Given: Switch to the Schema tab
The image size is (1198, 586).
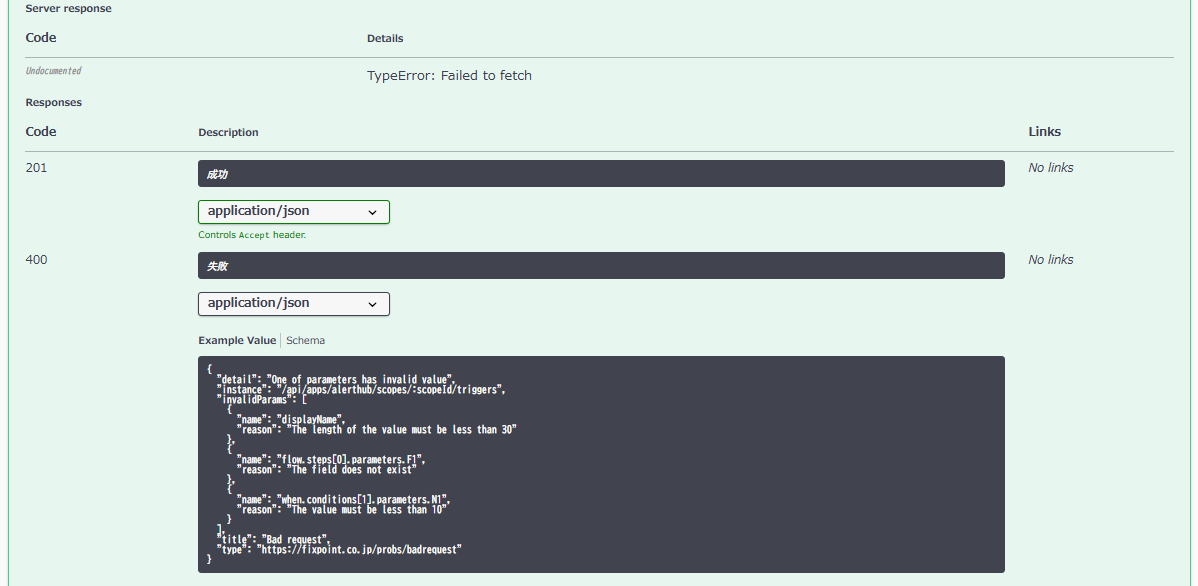Looking at the screenshot, I should pos(305,341).
